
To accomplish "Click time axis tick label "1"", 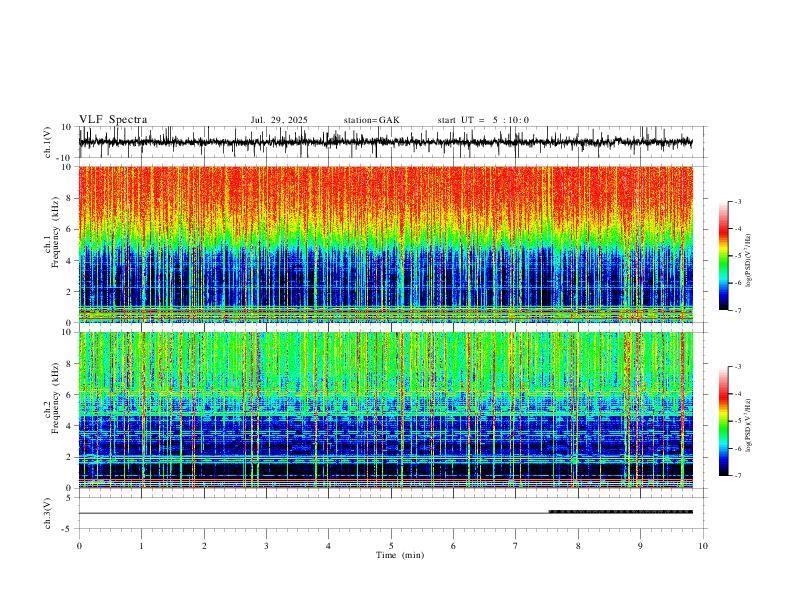I will tap(141, 546).
